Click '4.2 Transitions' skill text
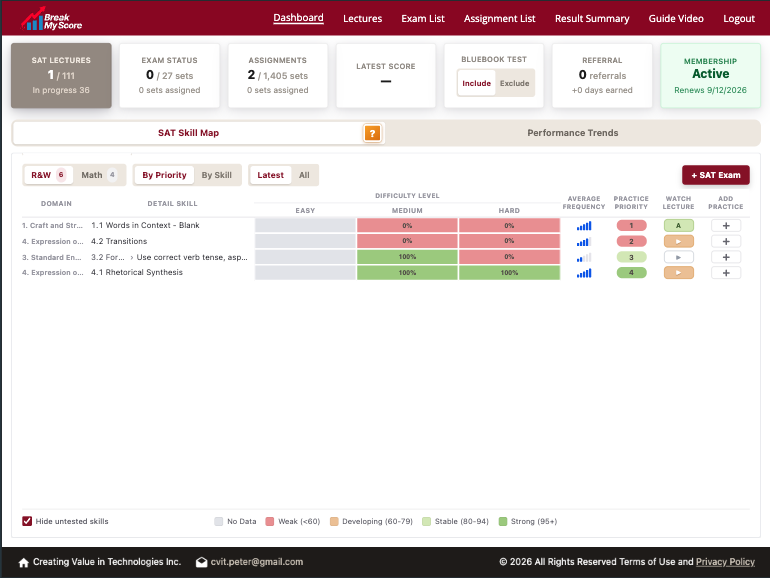770x578 pixels. coord(119,242)
